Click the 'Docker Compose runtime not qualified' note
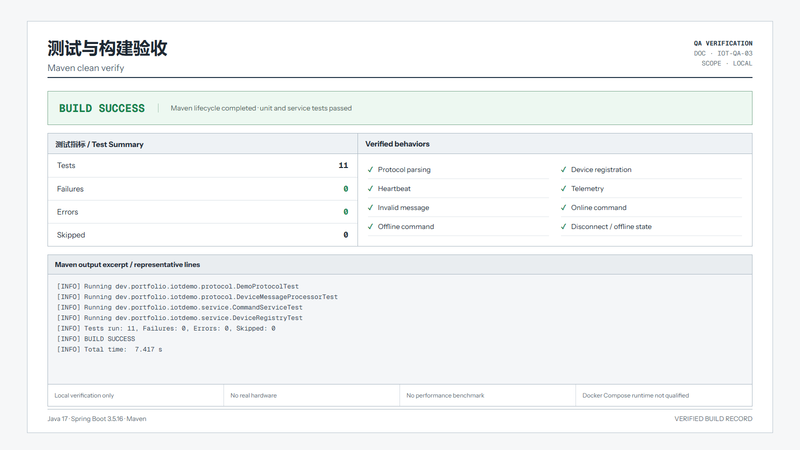The width and height of the screenshot is (800, 450). click(636, 395)
